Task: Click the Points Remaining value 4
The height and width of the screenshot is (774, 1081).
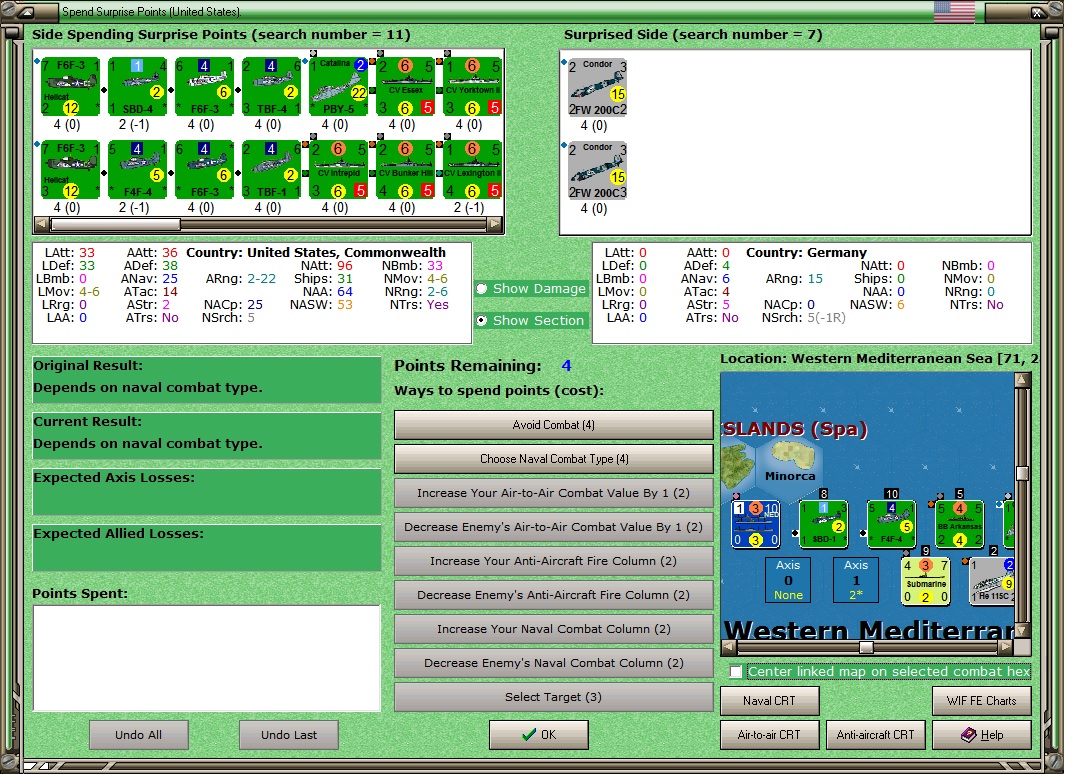Action: coord(566,366)
